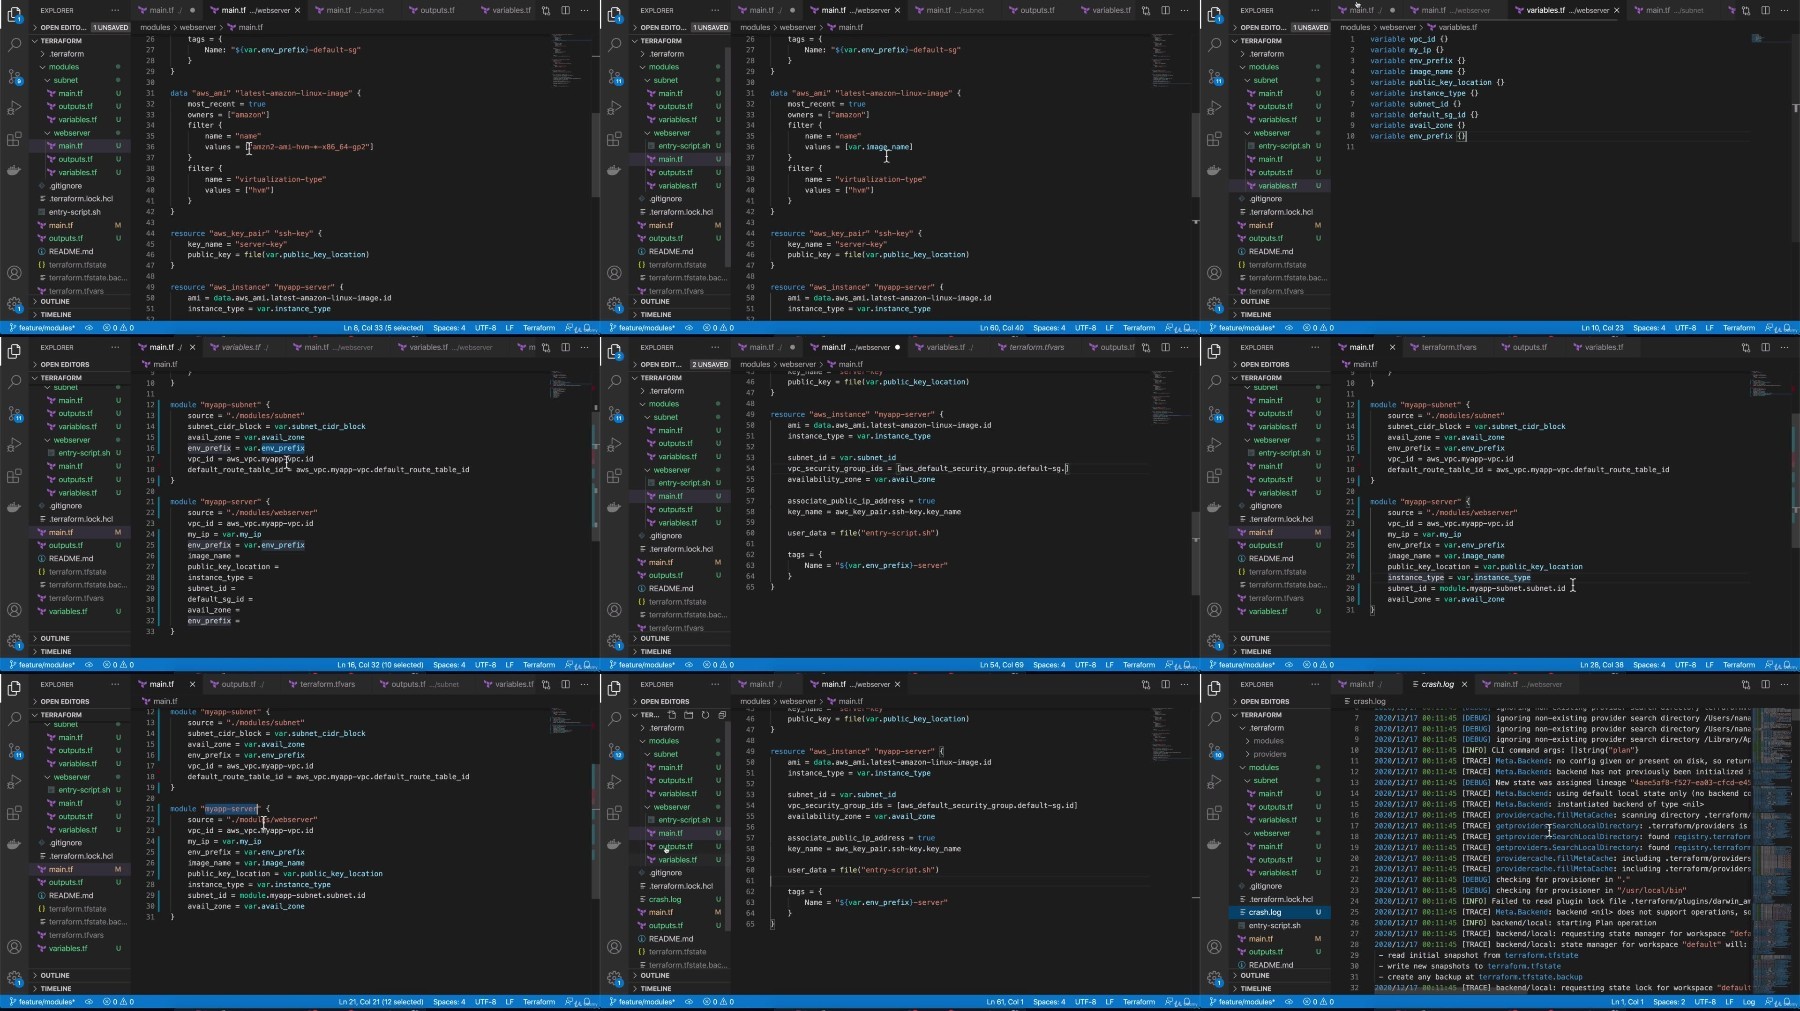Image resolution: width=1800 pixels, height=1011 pixels.
Task: Open editor More Actions in Ln 8, Col 33 window
Action: tap(585, 10)
